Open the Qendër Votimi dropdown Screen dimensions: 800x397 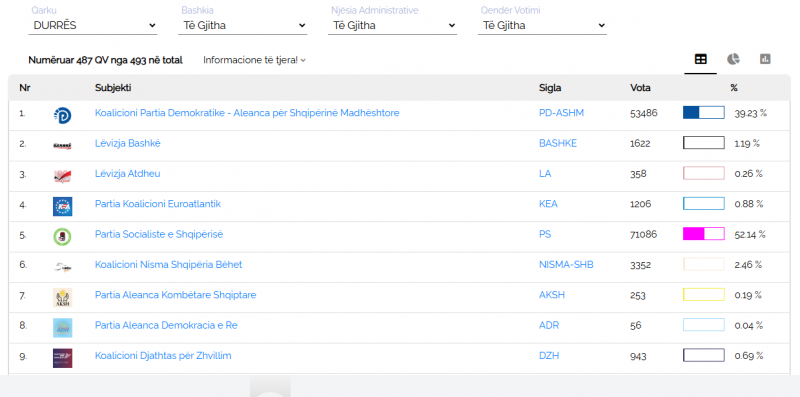(x=542, y=26)
